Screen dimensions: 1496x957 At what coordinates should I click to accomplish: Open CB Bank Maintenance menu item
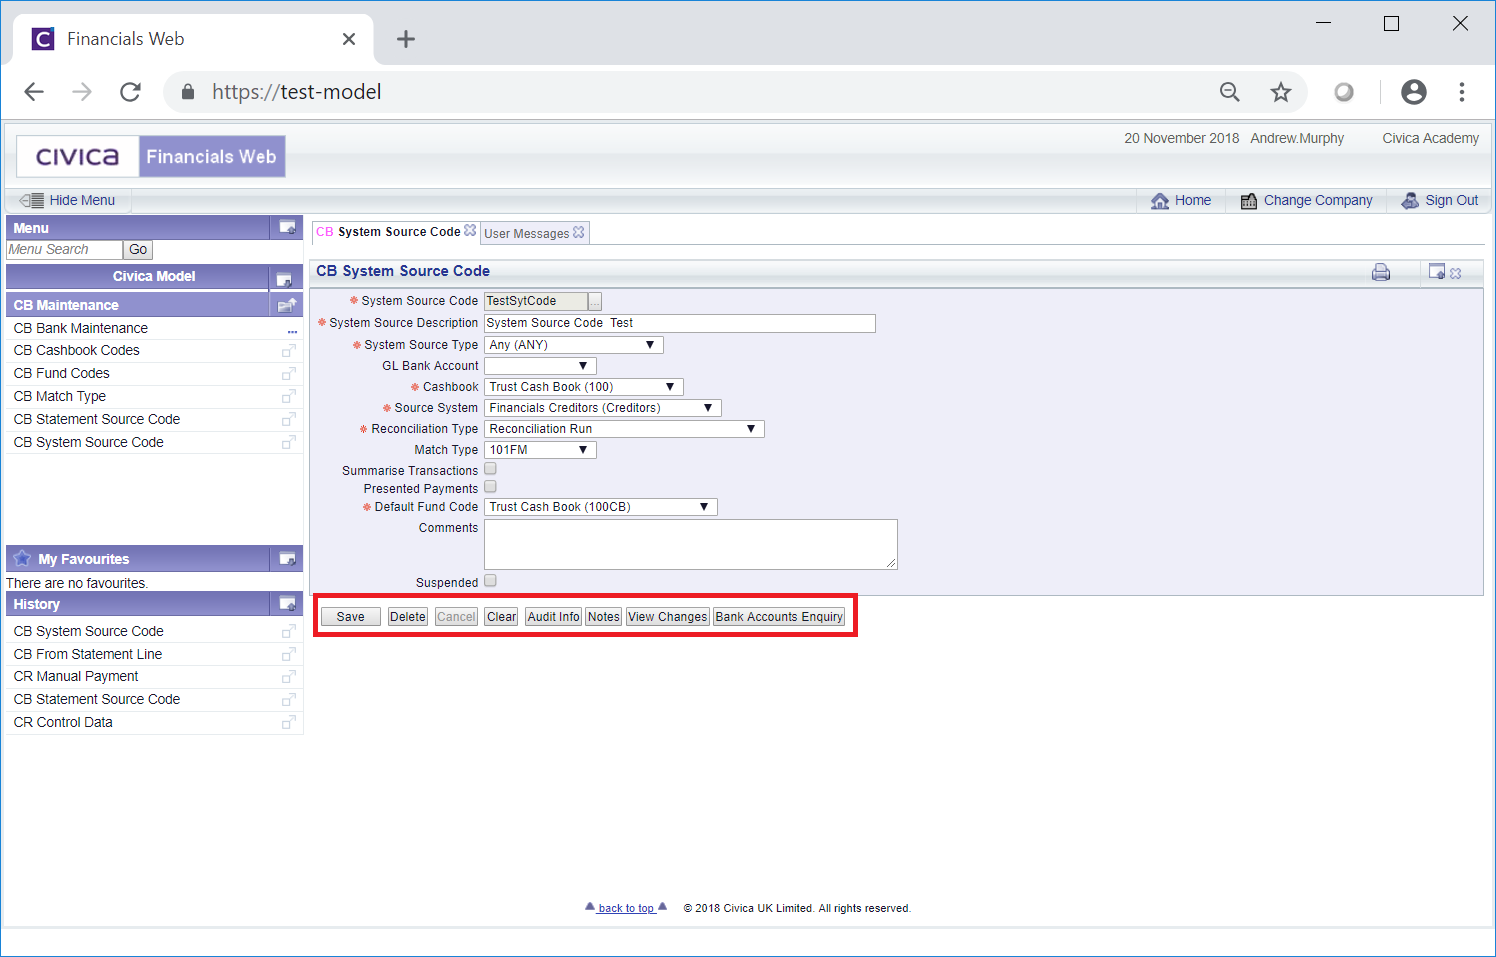click(81, 328)
